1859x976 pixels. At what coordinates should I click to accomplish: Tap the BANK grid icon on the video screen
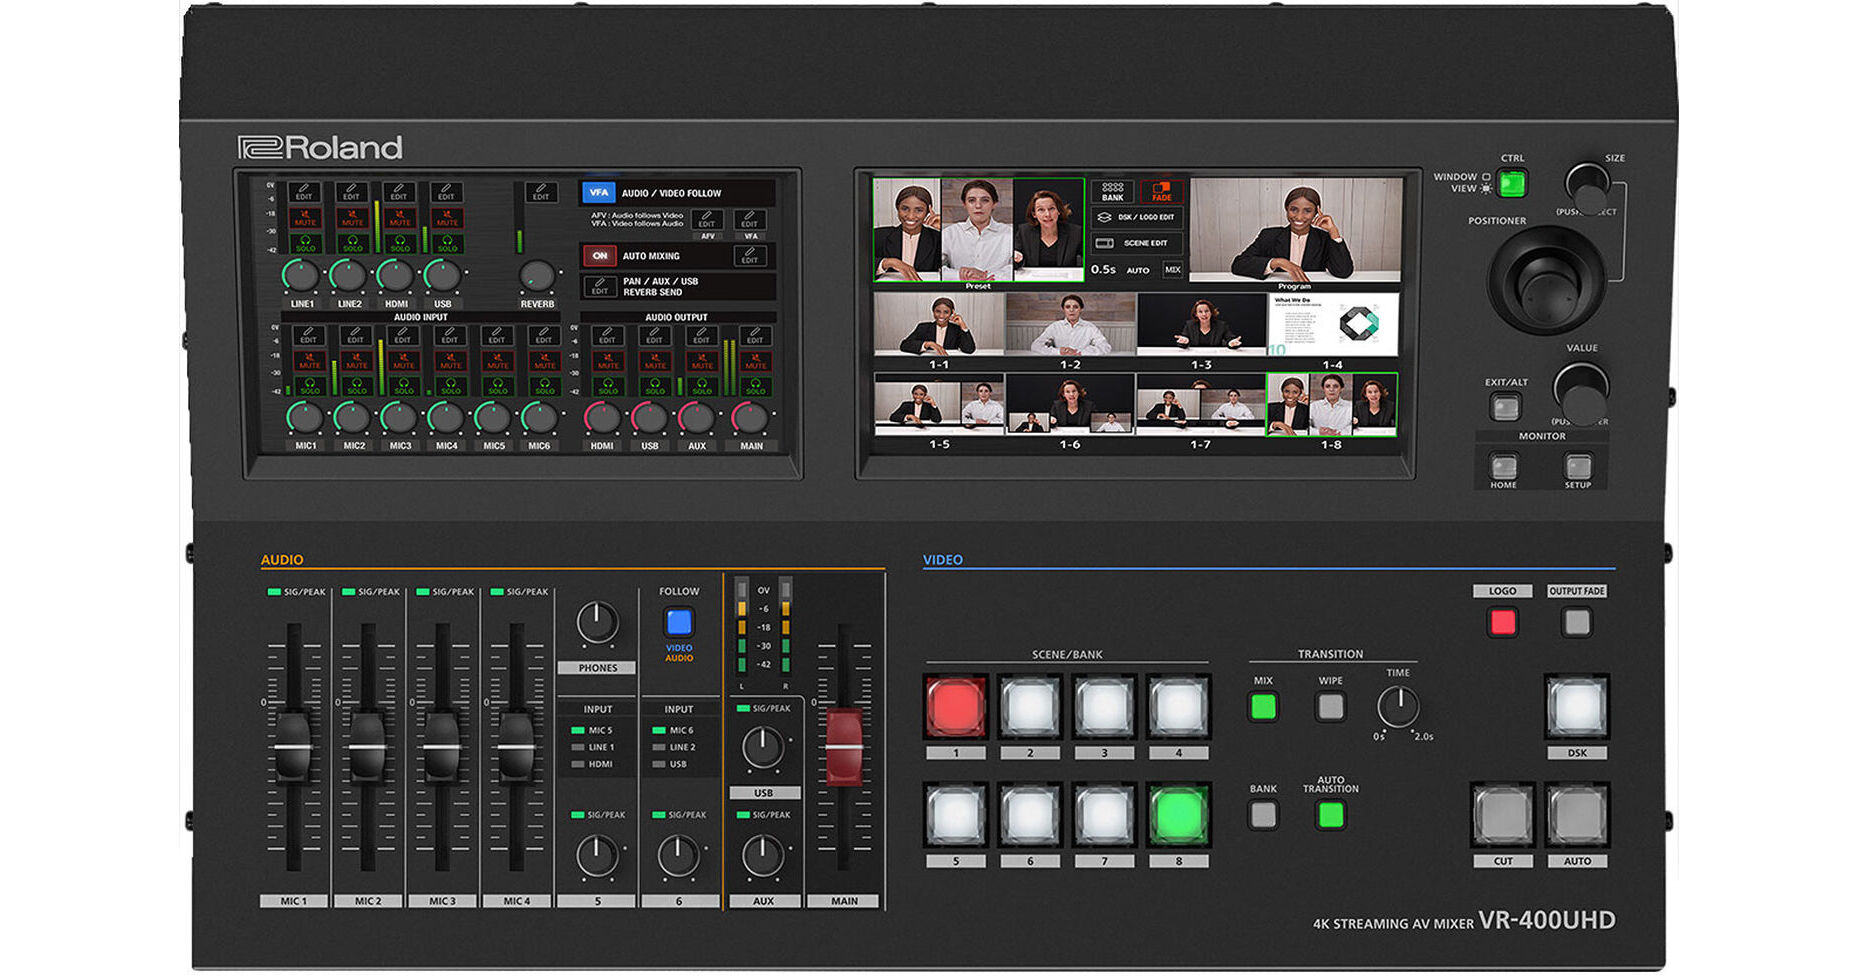[1112, 191]
